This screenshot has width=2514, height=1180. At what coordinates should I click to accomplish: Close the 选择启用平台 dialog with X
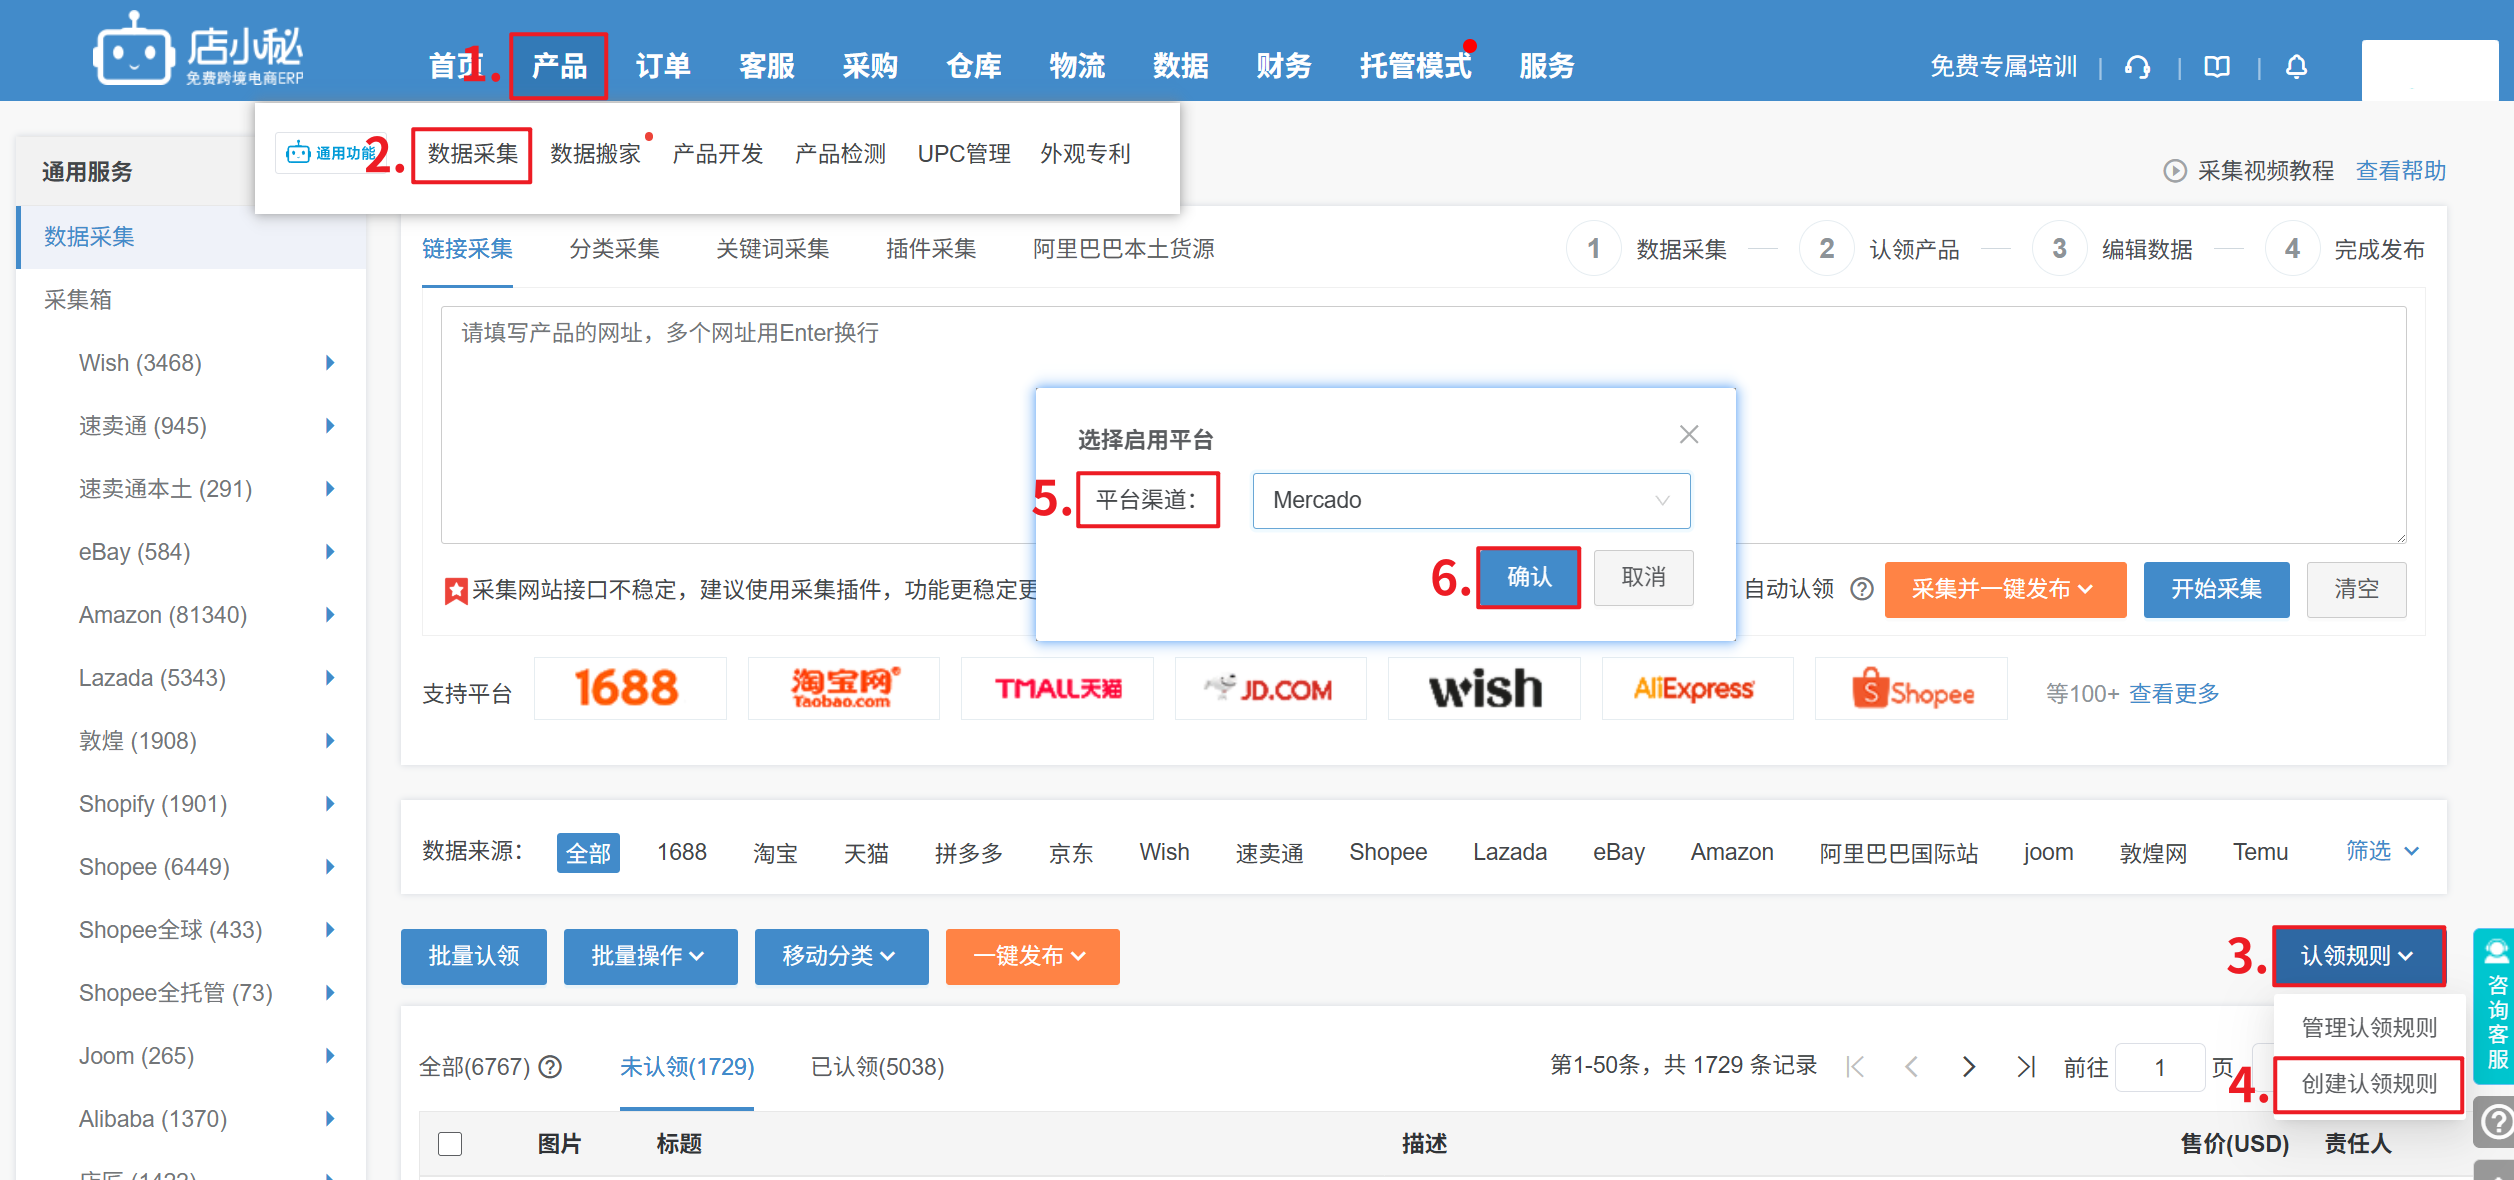pyautogui.click(x=1688, y=435)
